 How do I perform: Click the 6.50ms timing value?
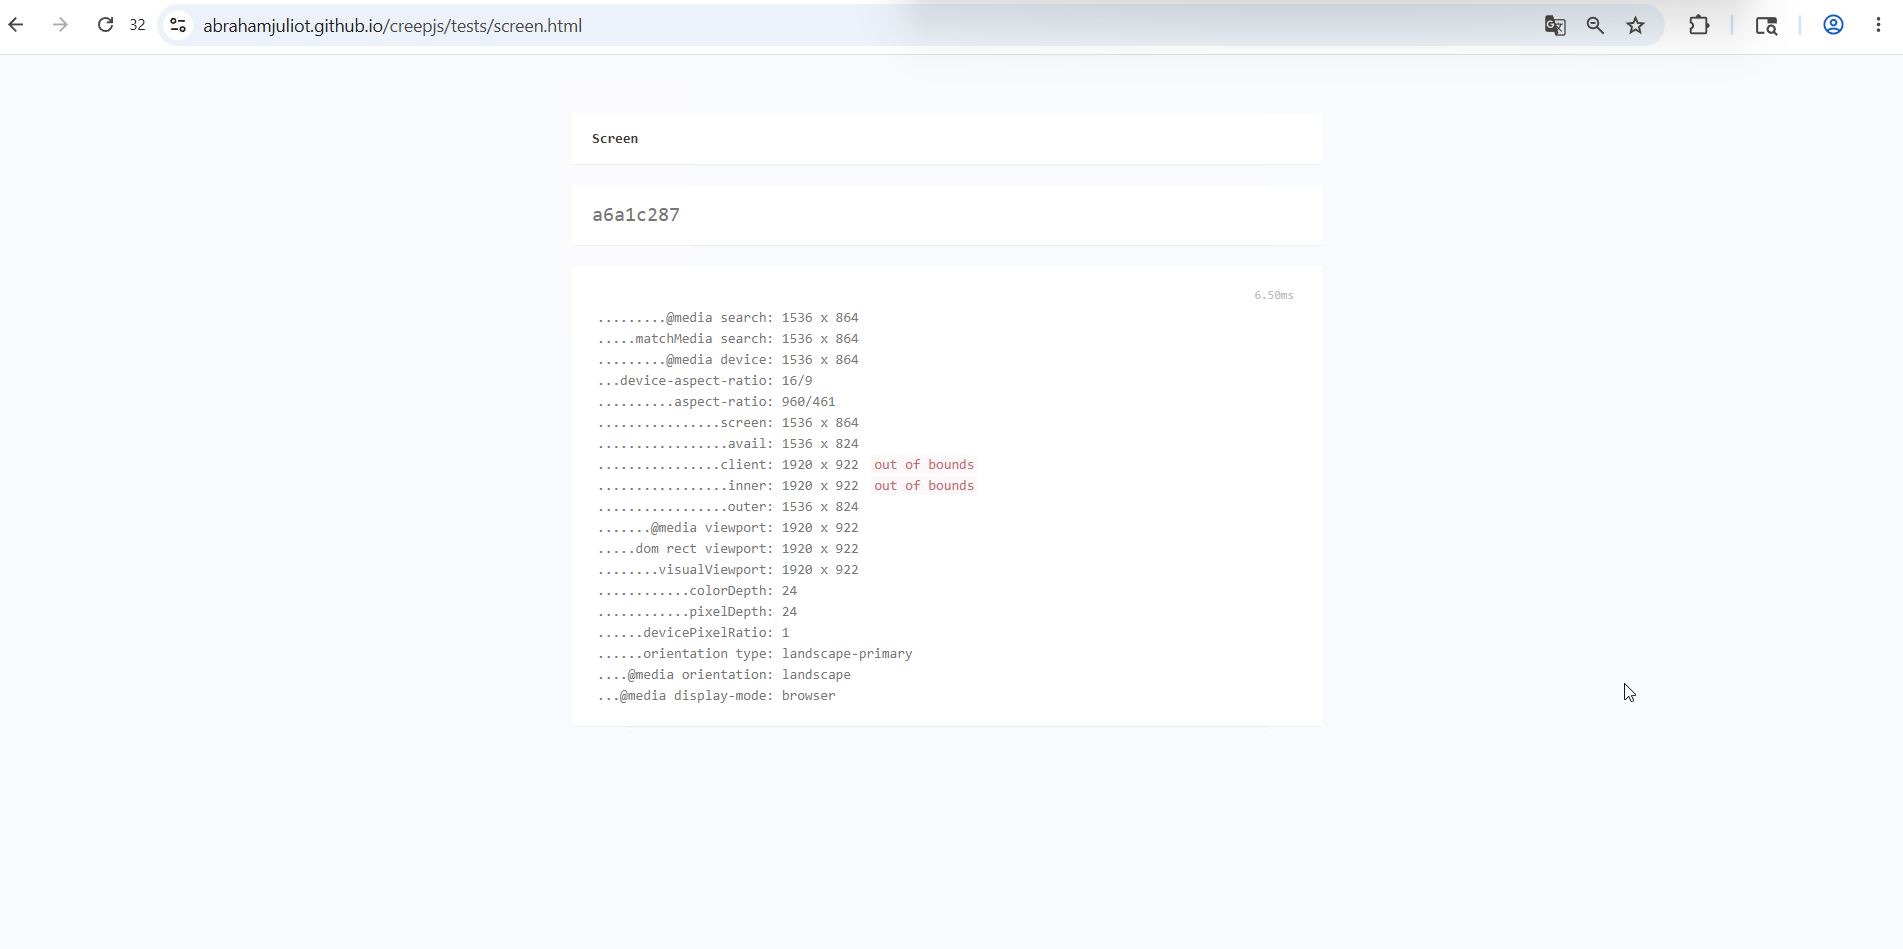pyautogui.click(x=1274, y=295)
